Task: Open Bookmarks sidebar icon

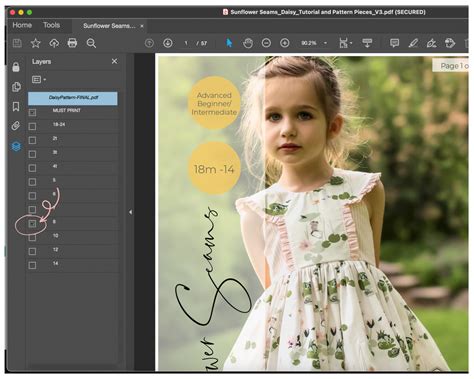Action: [x=16, y=107]
